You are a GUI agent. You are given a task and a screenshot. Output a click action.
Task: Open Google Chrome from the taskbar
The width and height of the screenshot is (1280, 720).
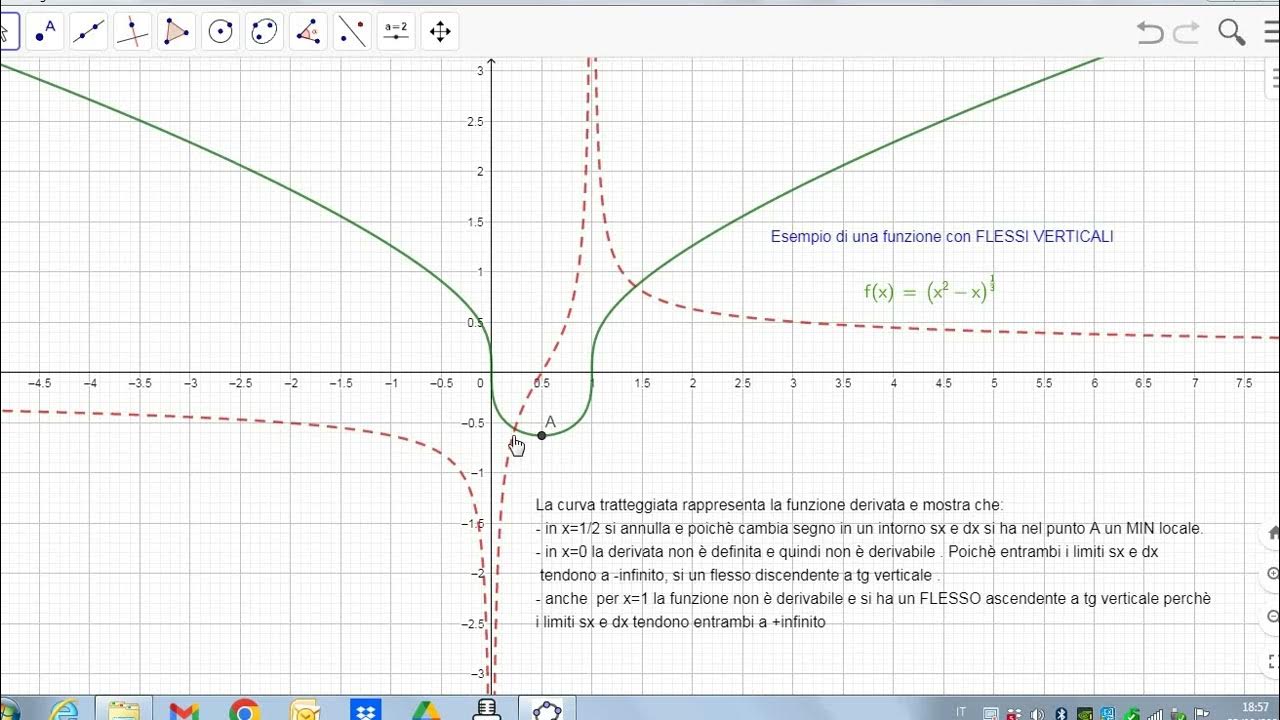point(244,709)
